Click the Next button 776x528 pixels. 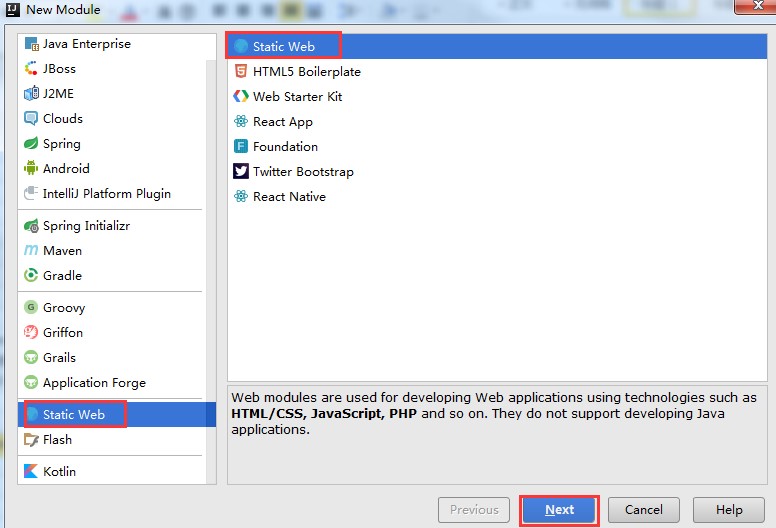point(559,510)
